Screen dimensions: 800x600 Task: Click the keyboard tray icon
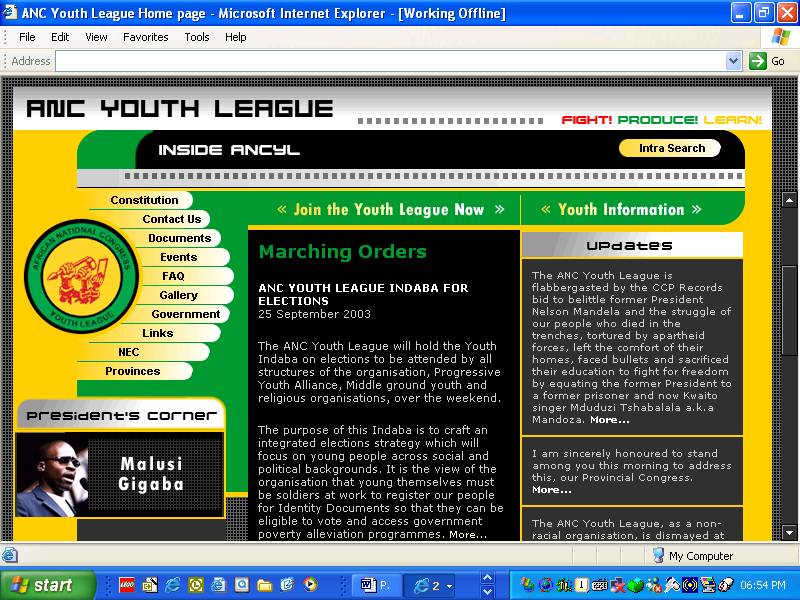point(599,585)
